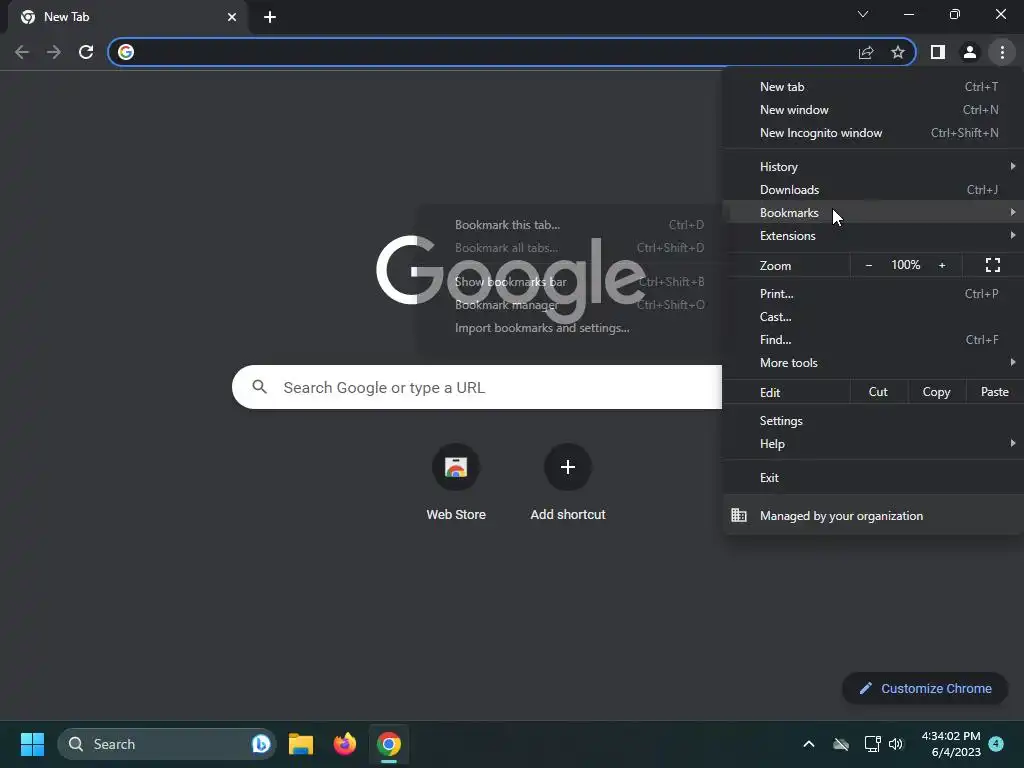Click Copy in the Edit row
The image size is (1024, 768).
(936, 392)
